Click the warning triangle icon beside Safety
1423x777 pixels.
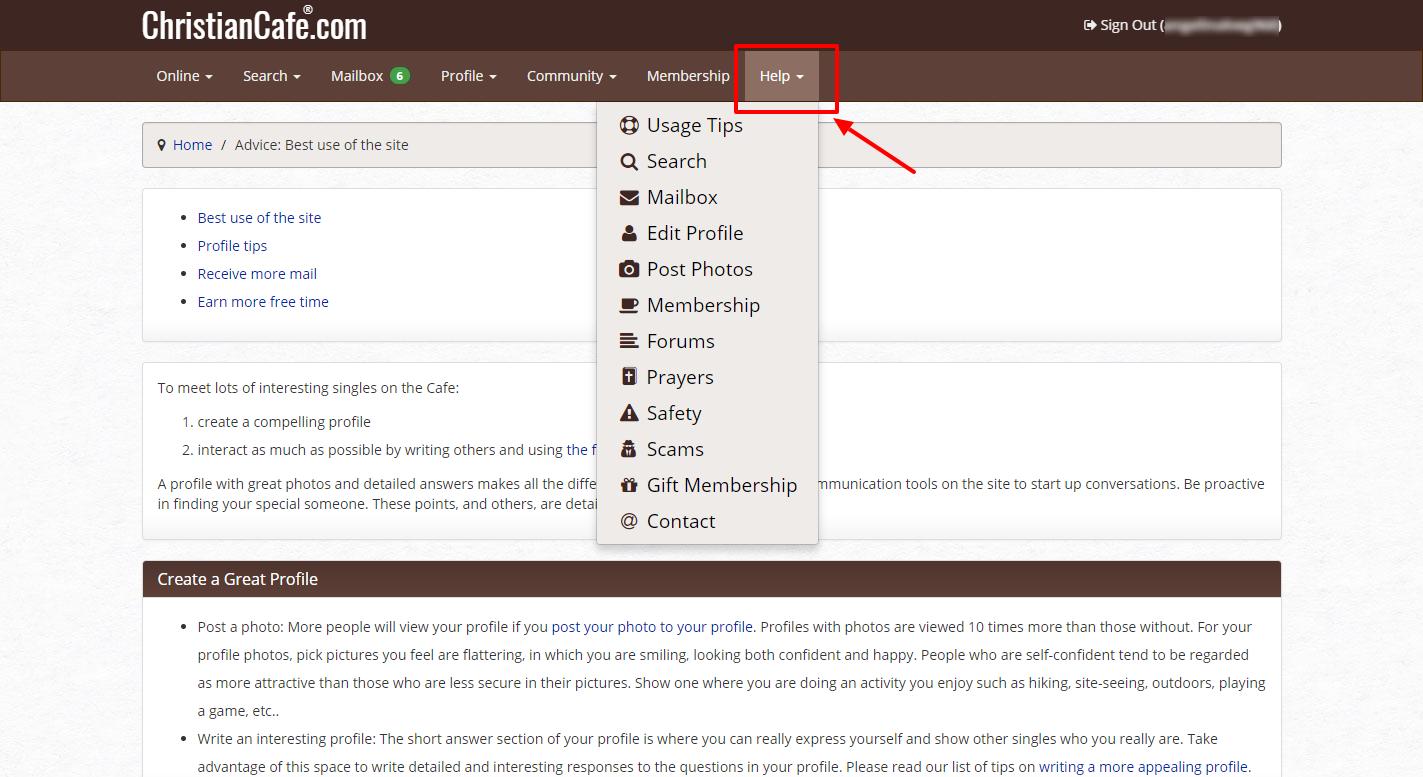629,413
